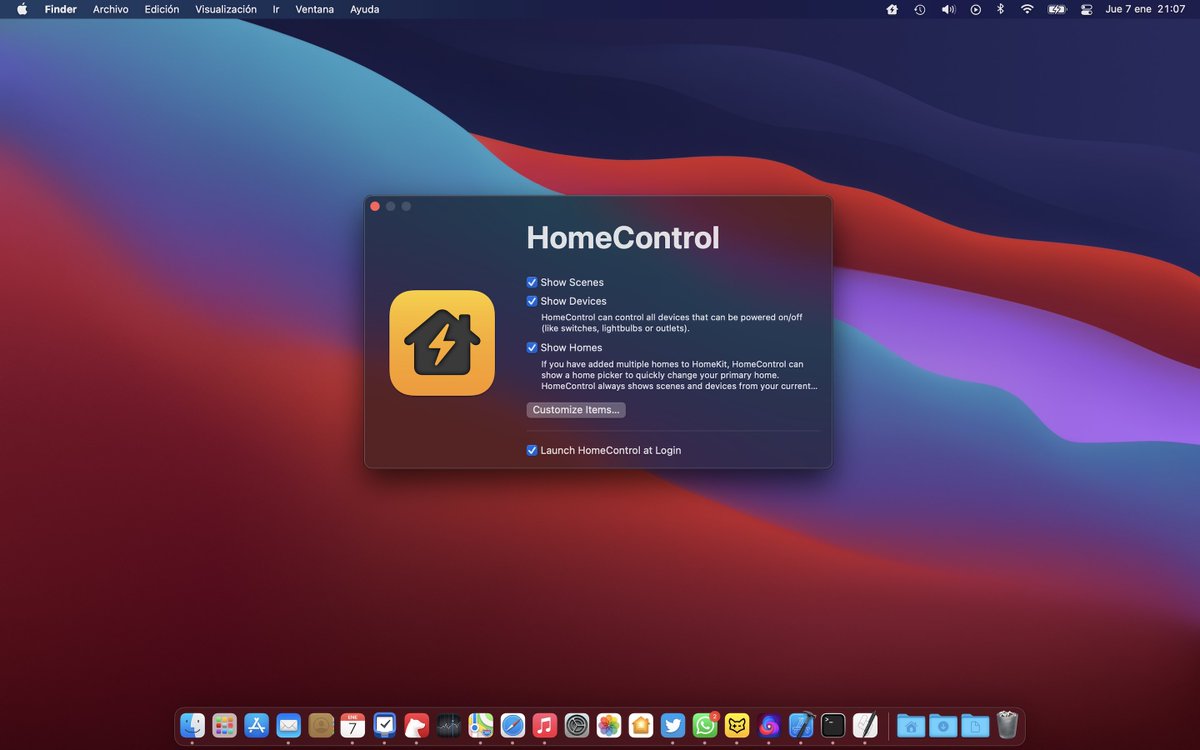Click the battery status icon

click(x=1057, y=9)
